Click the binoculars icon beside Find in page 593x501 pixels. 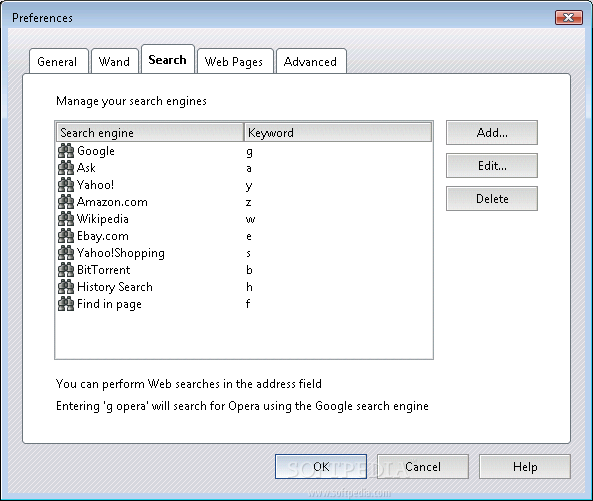pyautogui.click(x=66, y=304)
